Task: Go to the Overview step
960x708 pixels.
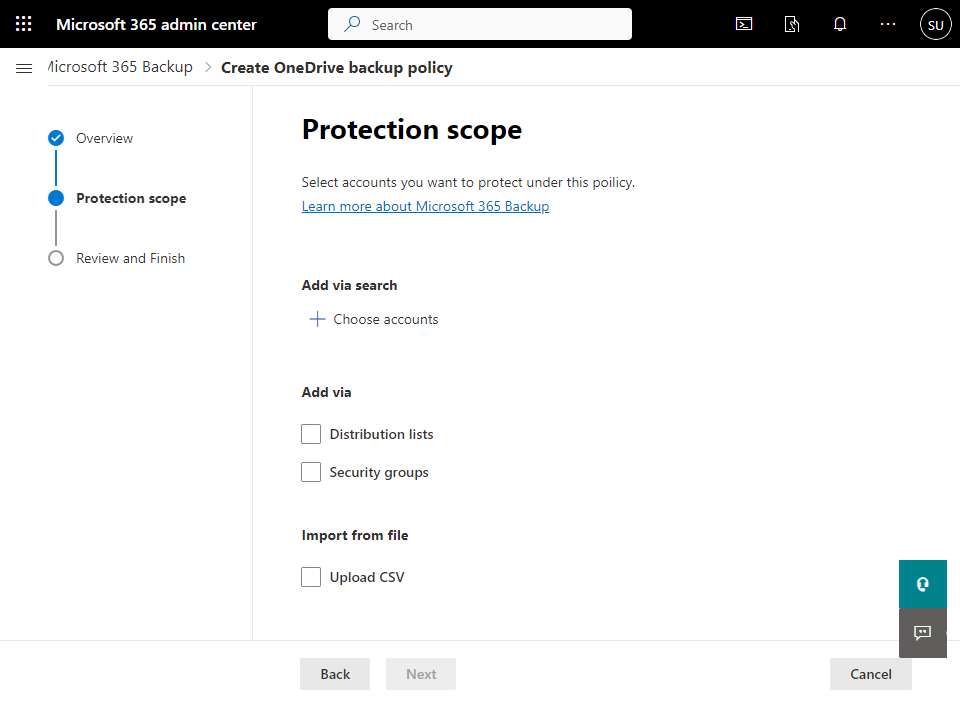Action: 104,138
